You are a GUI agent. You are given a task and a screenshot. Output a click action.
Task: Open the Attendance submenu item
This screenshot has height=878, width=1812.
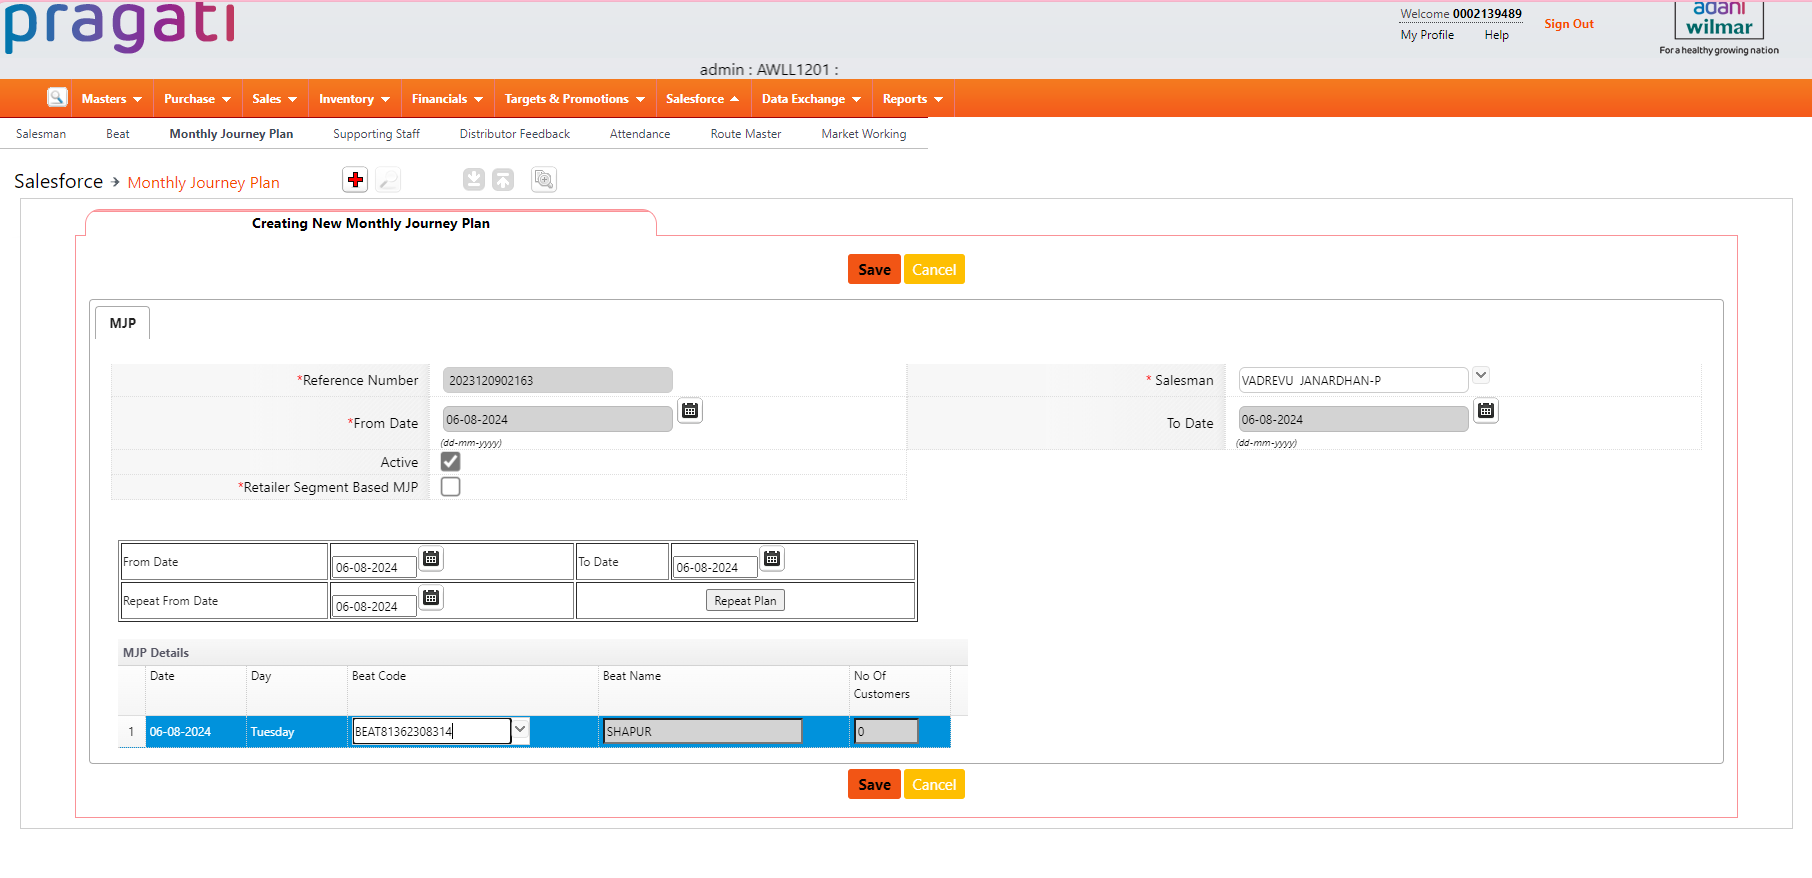(640, 134)
